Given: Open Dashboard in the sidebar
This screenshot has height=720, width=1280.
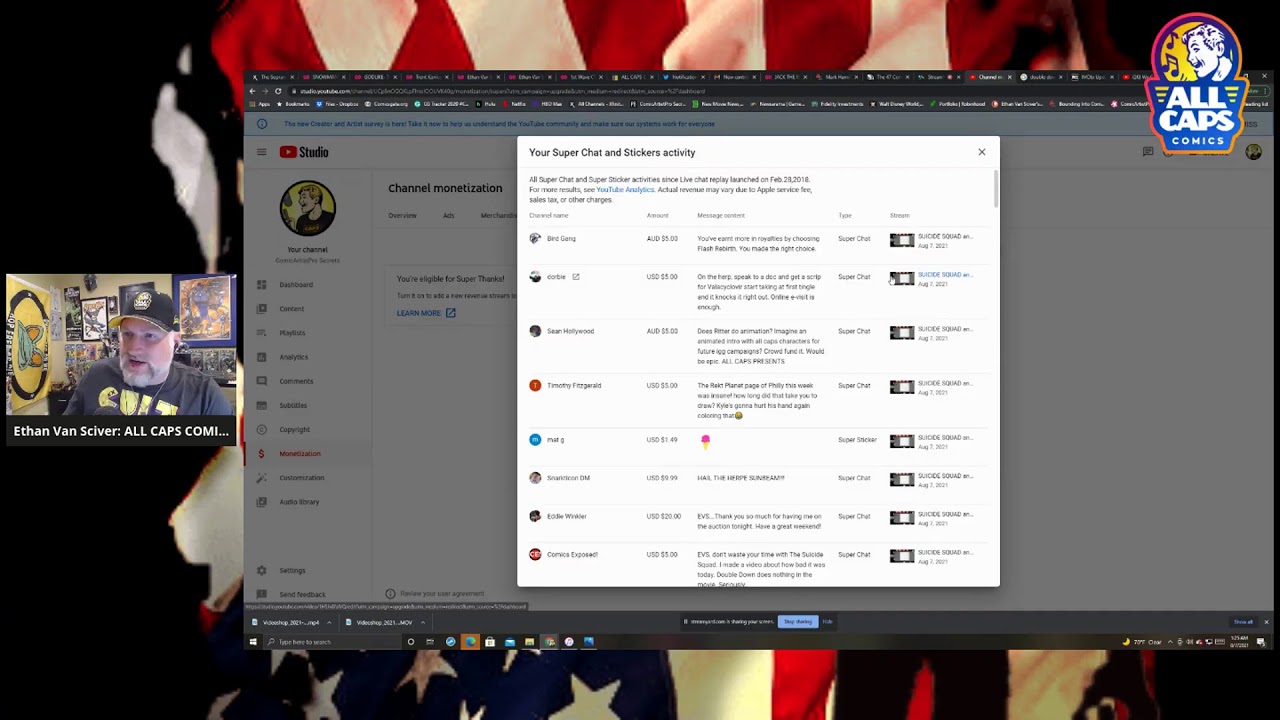Looking at the screenshot, I should [x=295, y=285].
